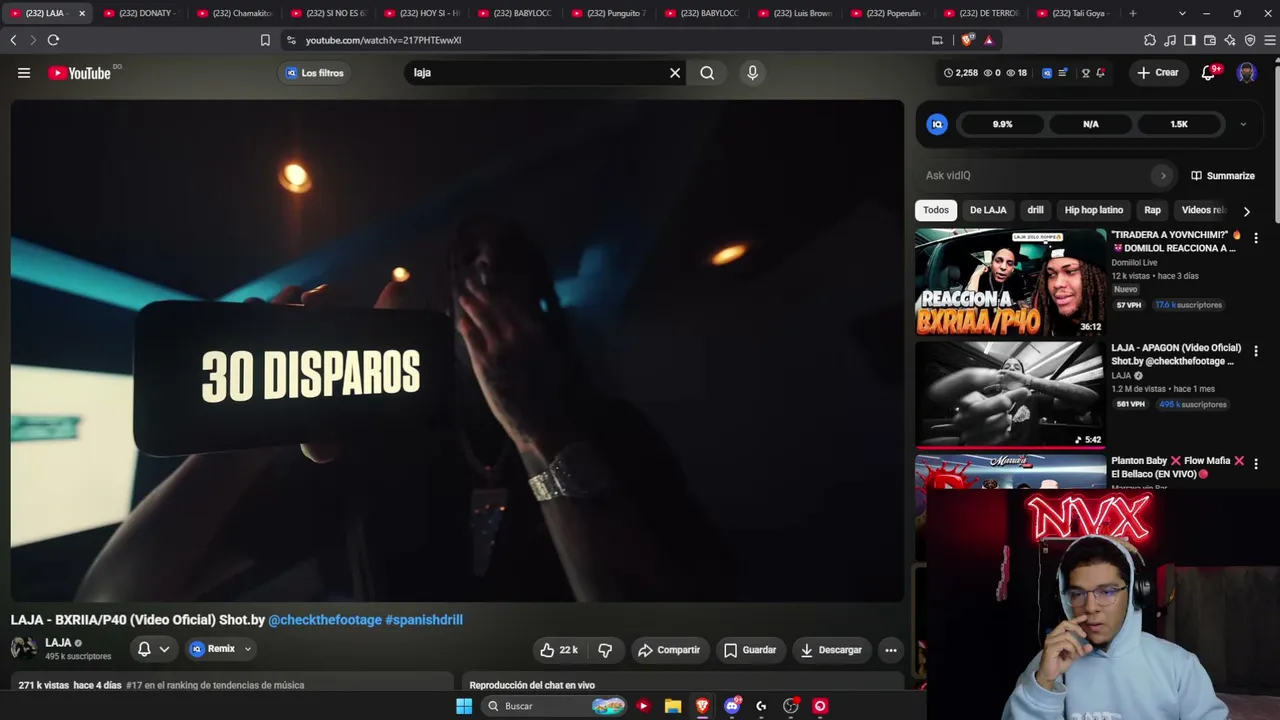Open the Brave Leo AI sparkle icon
The image size is (1280, 720).
[x=1230, y=40]
